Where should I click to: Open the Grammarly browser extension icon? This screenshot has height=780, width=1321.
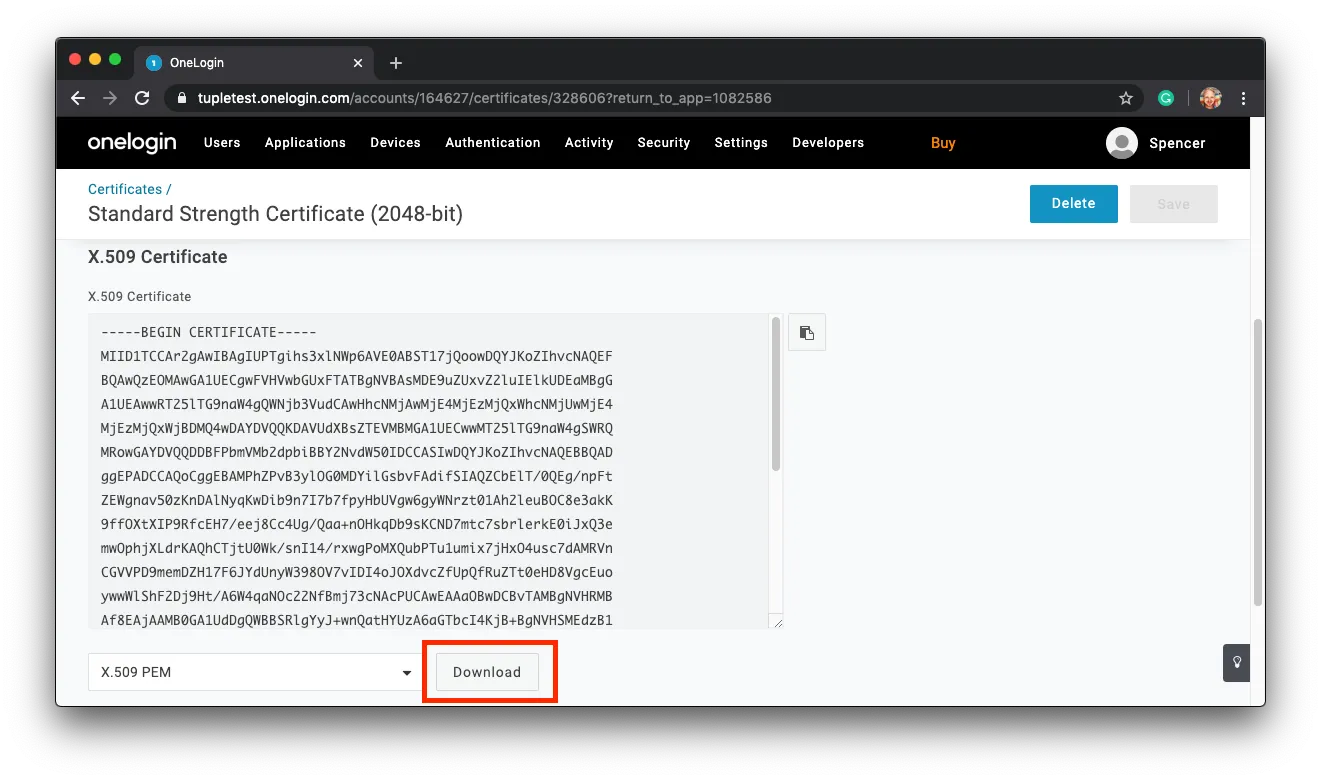click(x=1165, y=98)
